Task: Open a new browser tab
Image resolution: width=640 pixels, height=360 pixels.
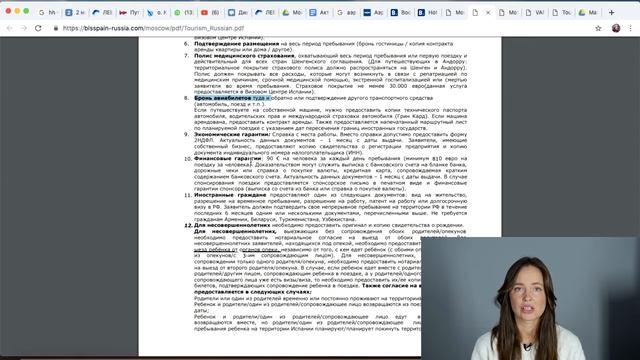Action: click(x=611, y=13)
